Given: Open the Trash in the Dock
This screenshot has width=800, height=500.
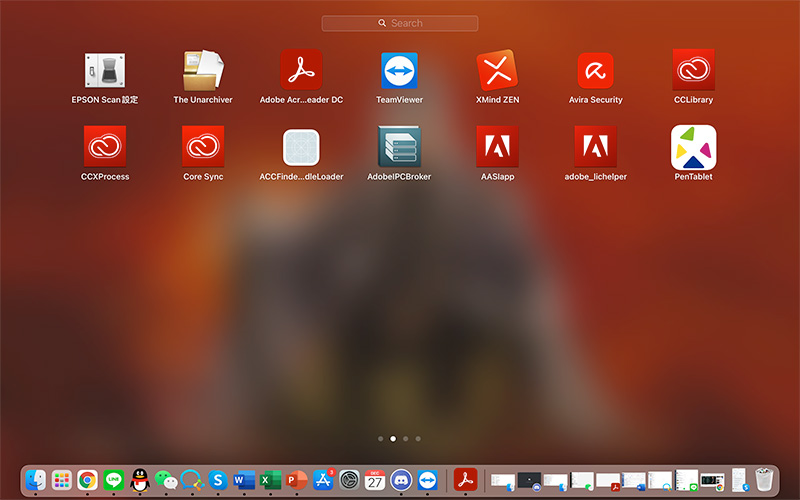Looking at the screenshot, I should tap(764, 480).
